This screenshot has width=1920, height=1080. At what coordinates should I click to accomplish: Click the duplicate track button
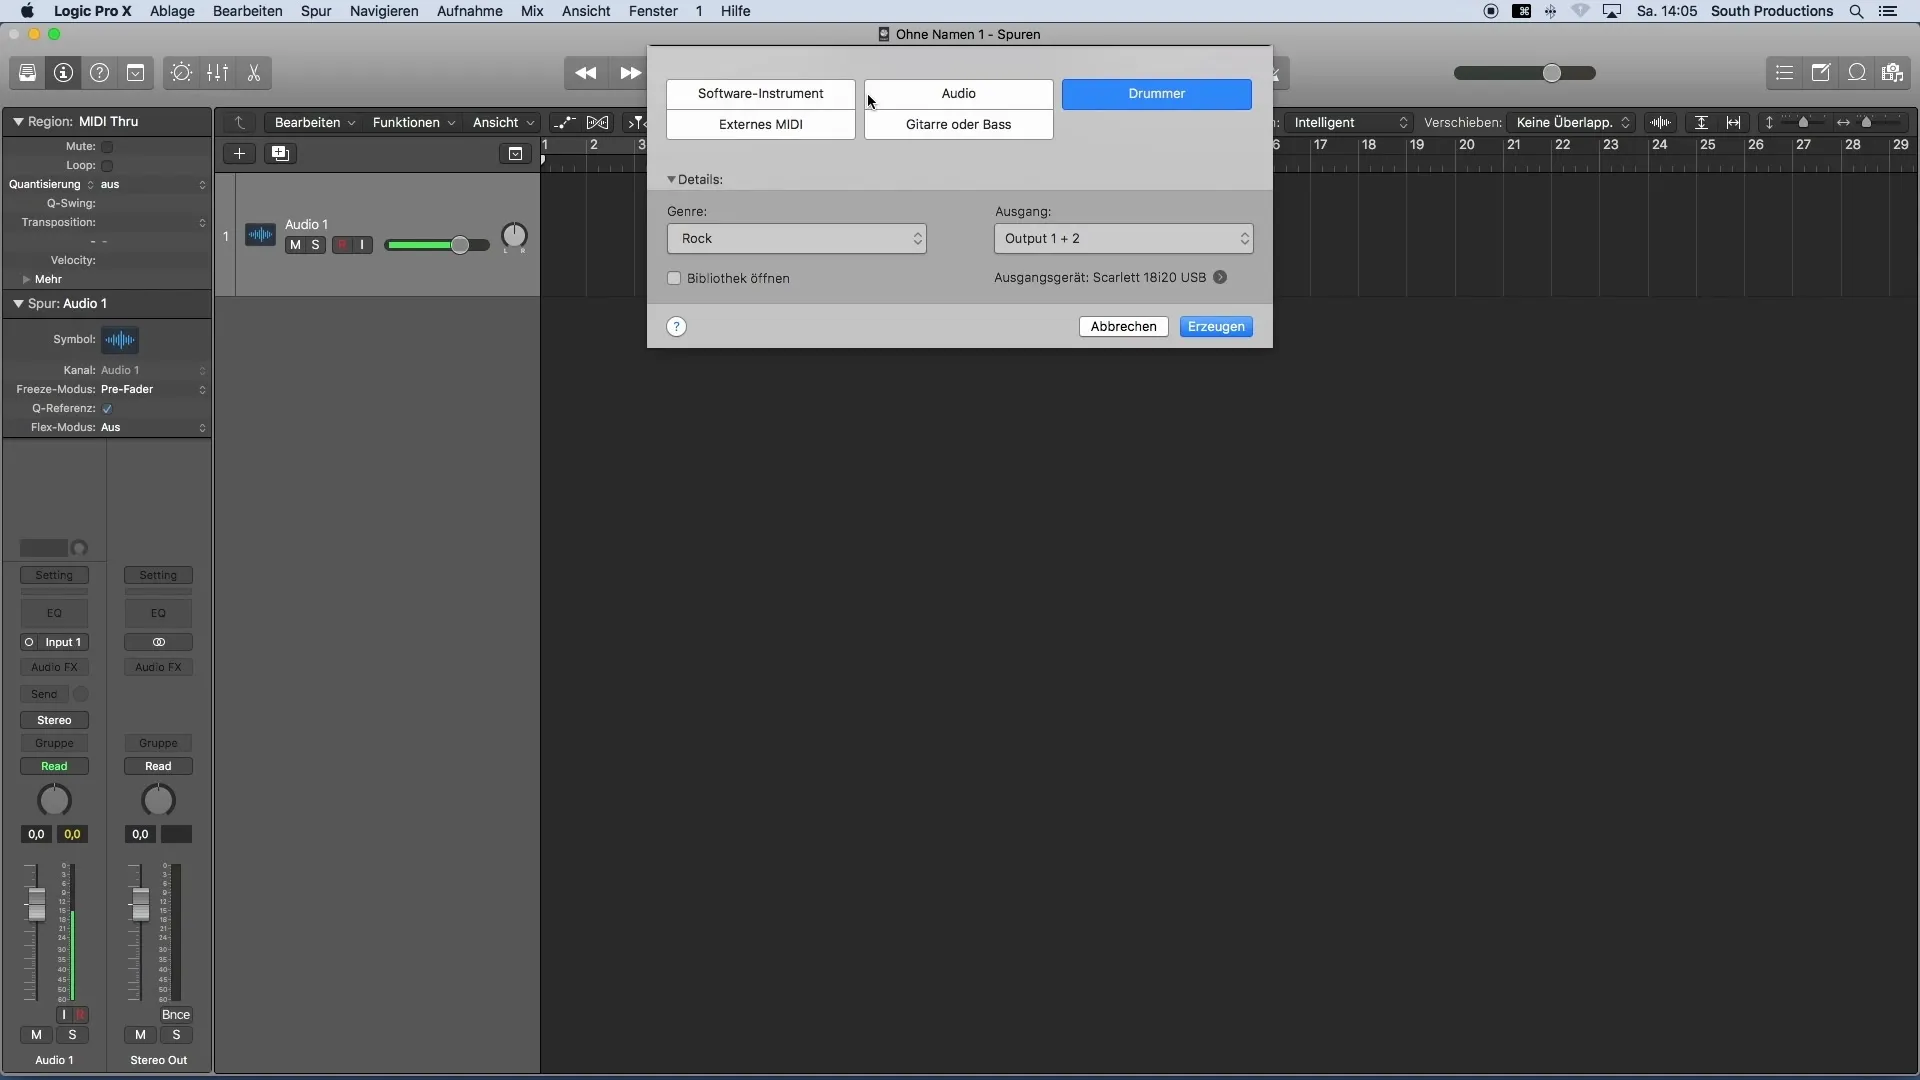(280, 153)
